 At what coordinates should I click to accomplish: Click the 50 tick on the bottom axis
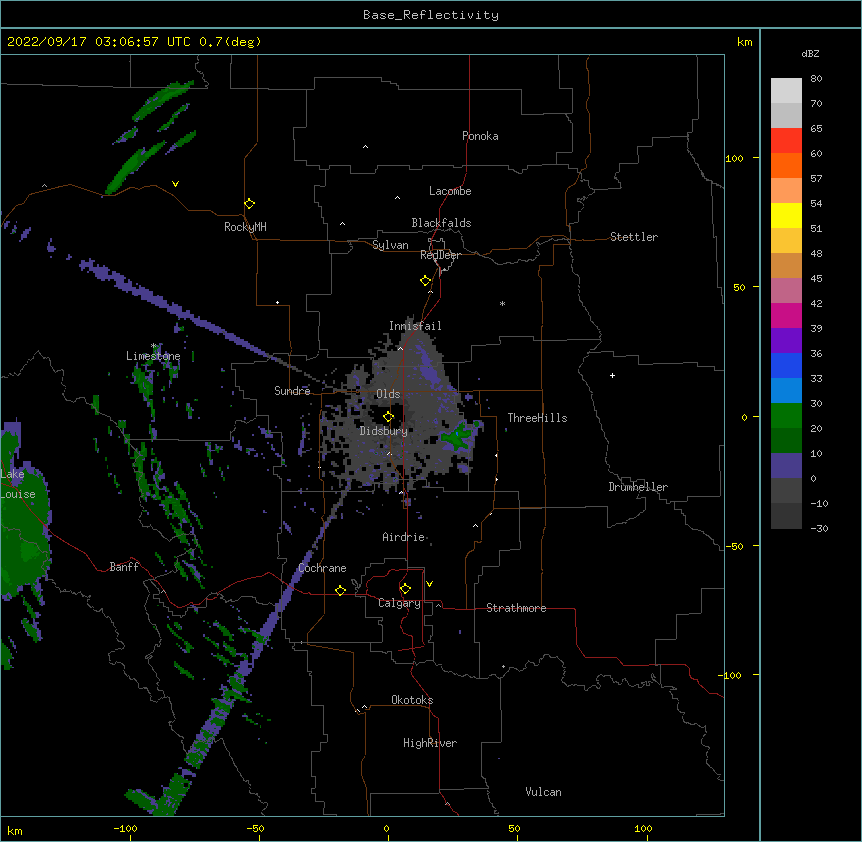[x=514, y=828]
